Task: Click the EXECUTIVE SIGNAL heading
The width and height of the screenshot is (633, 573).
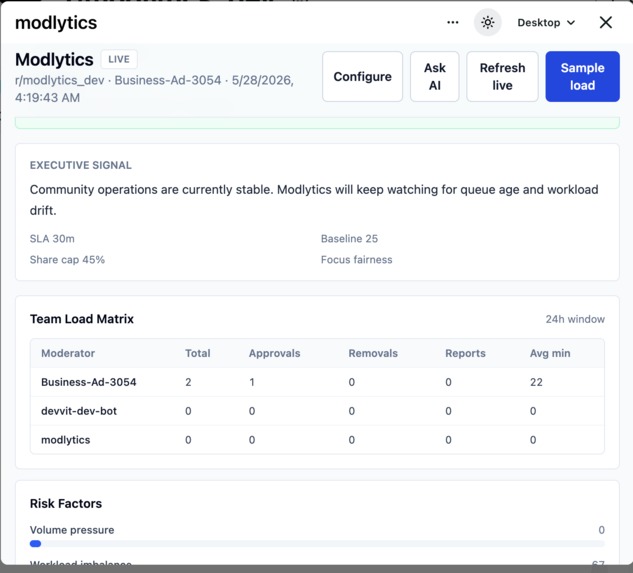Action: (x=81, y=165)
